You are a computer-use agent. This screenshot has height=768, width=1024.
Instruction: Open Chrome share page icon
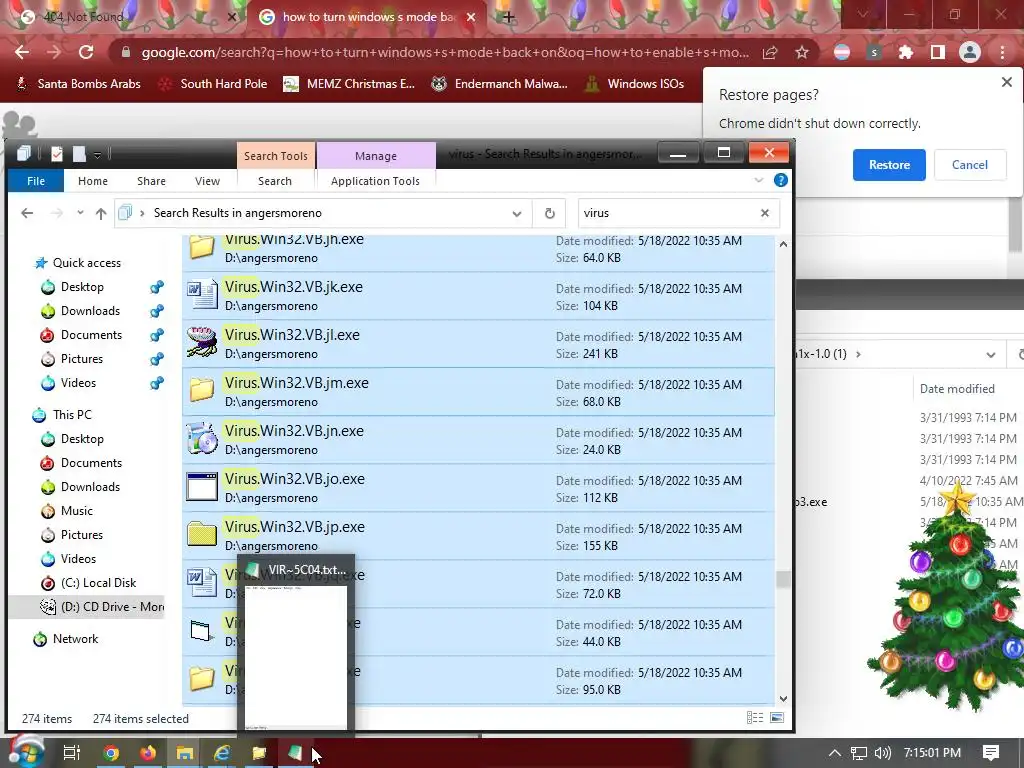point(770,52)
